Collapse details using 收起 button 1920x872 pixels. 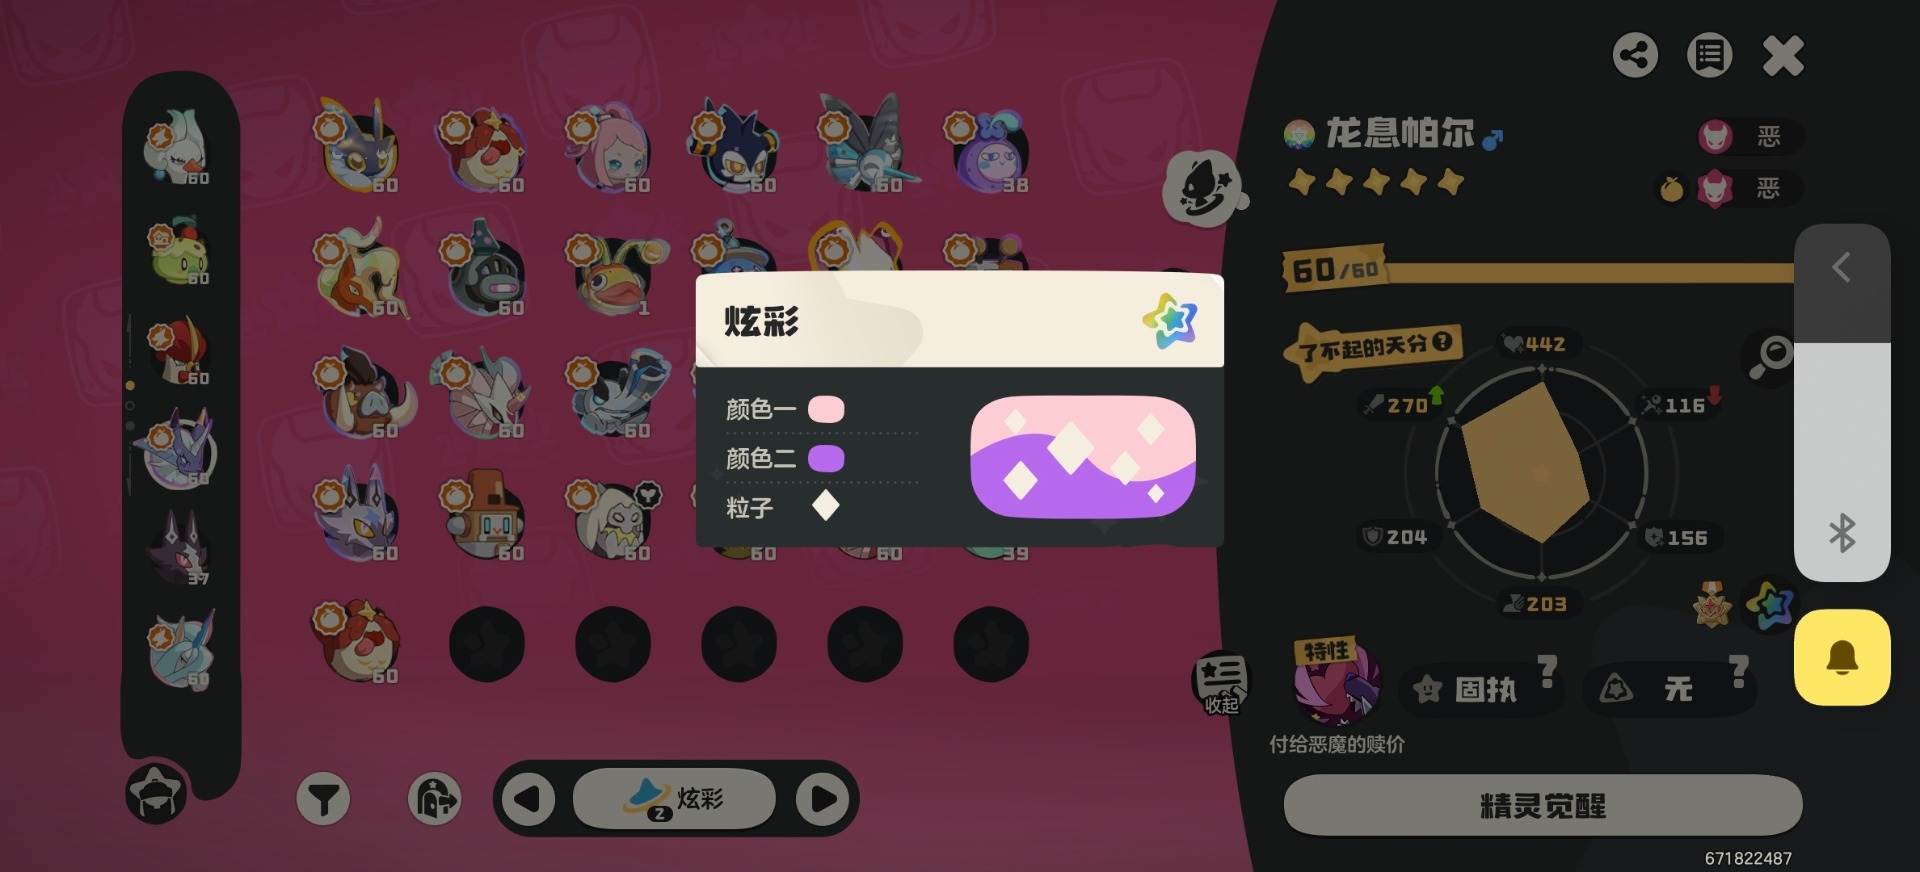tap(1221, 682)
